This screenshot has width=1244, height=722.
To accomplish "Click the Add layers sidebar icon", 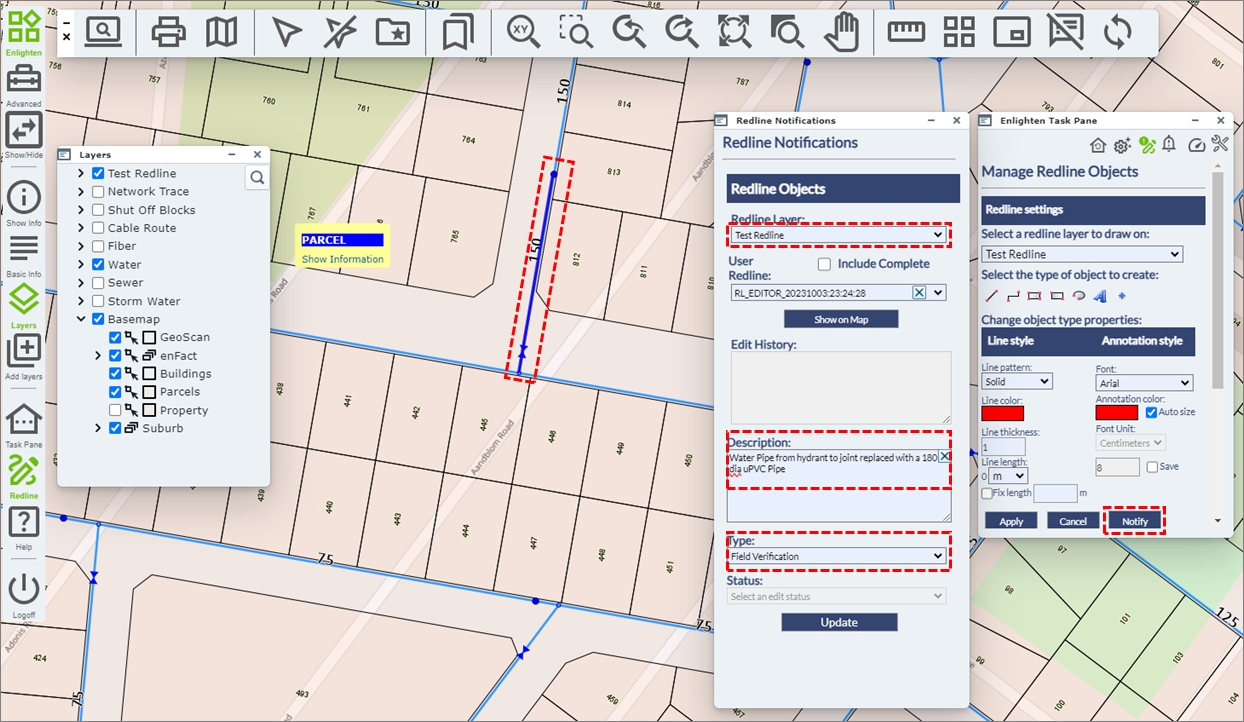I will 24,352.
